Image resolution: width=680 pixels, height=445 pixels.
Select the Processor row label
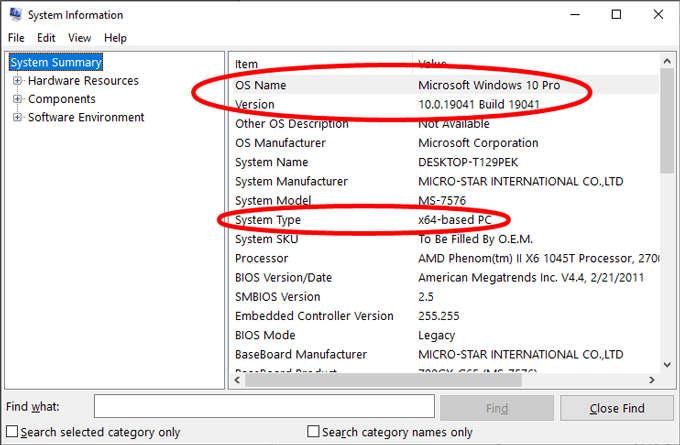[x=262, y=258]
